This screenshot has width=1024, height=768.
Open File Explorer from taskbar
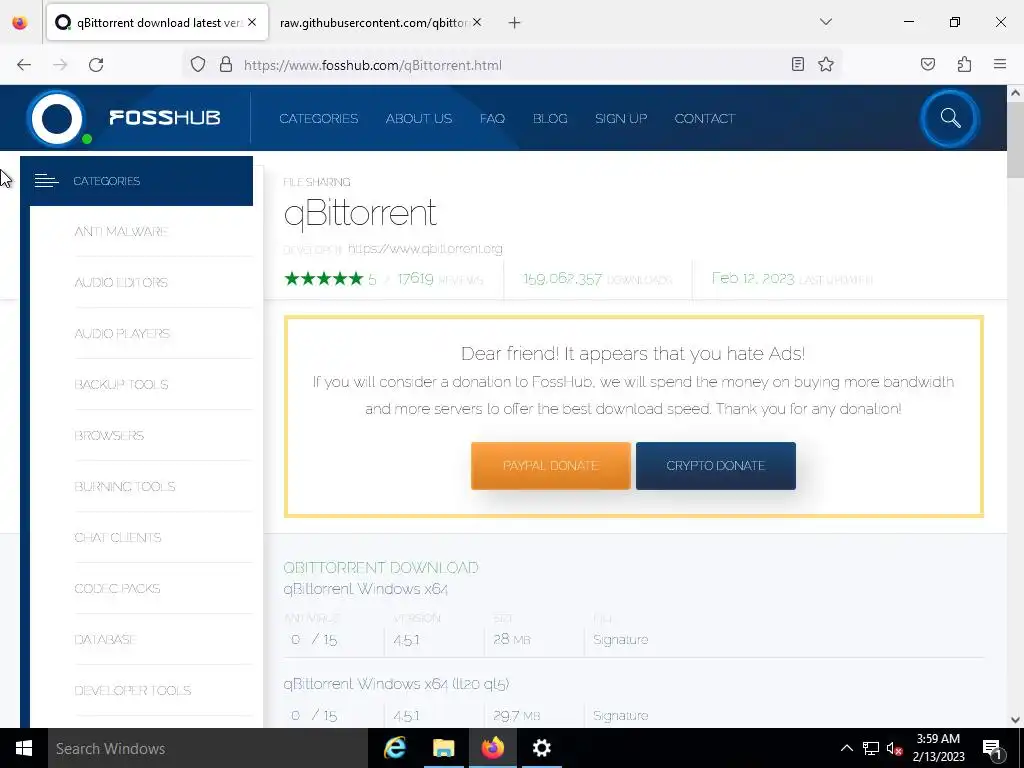click(x=443, y=748)
